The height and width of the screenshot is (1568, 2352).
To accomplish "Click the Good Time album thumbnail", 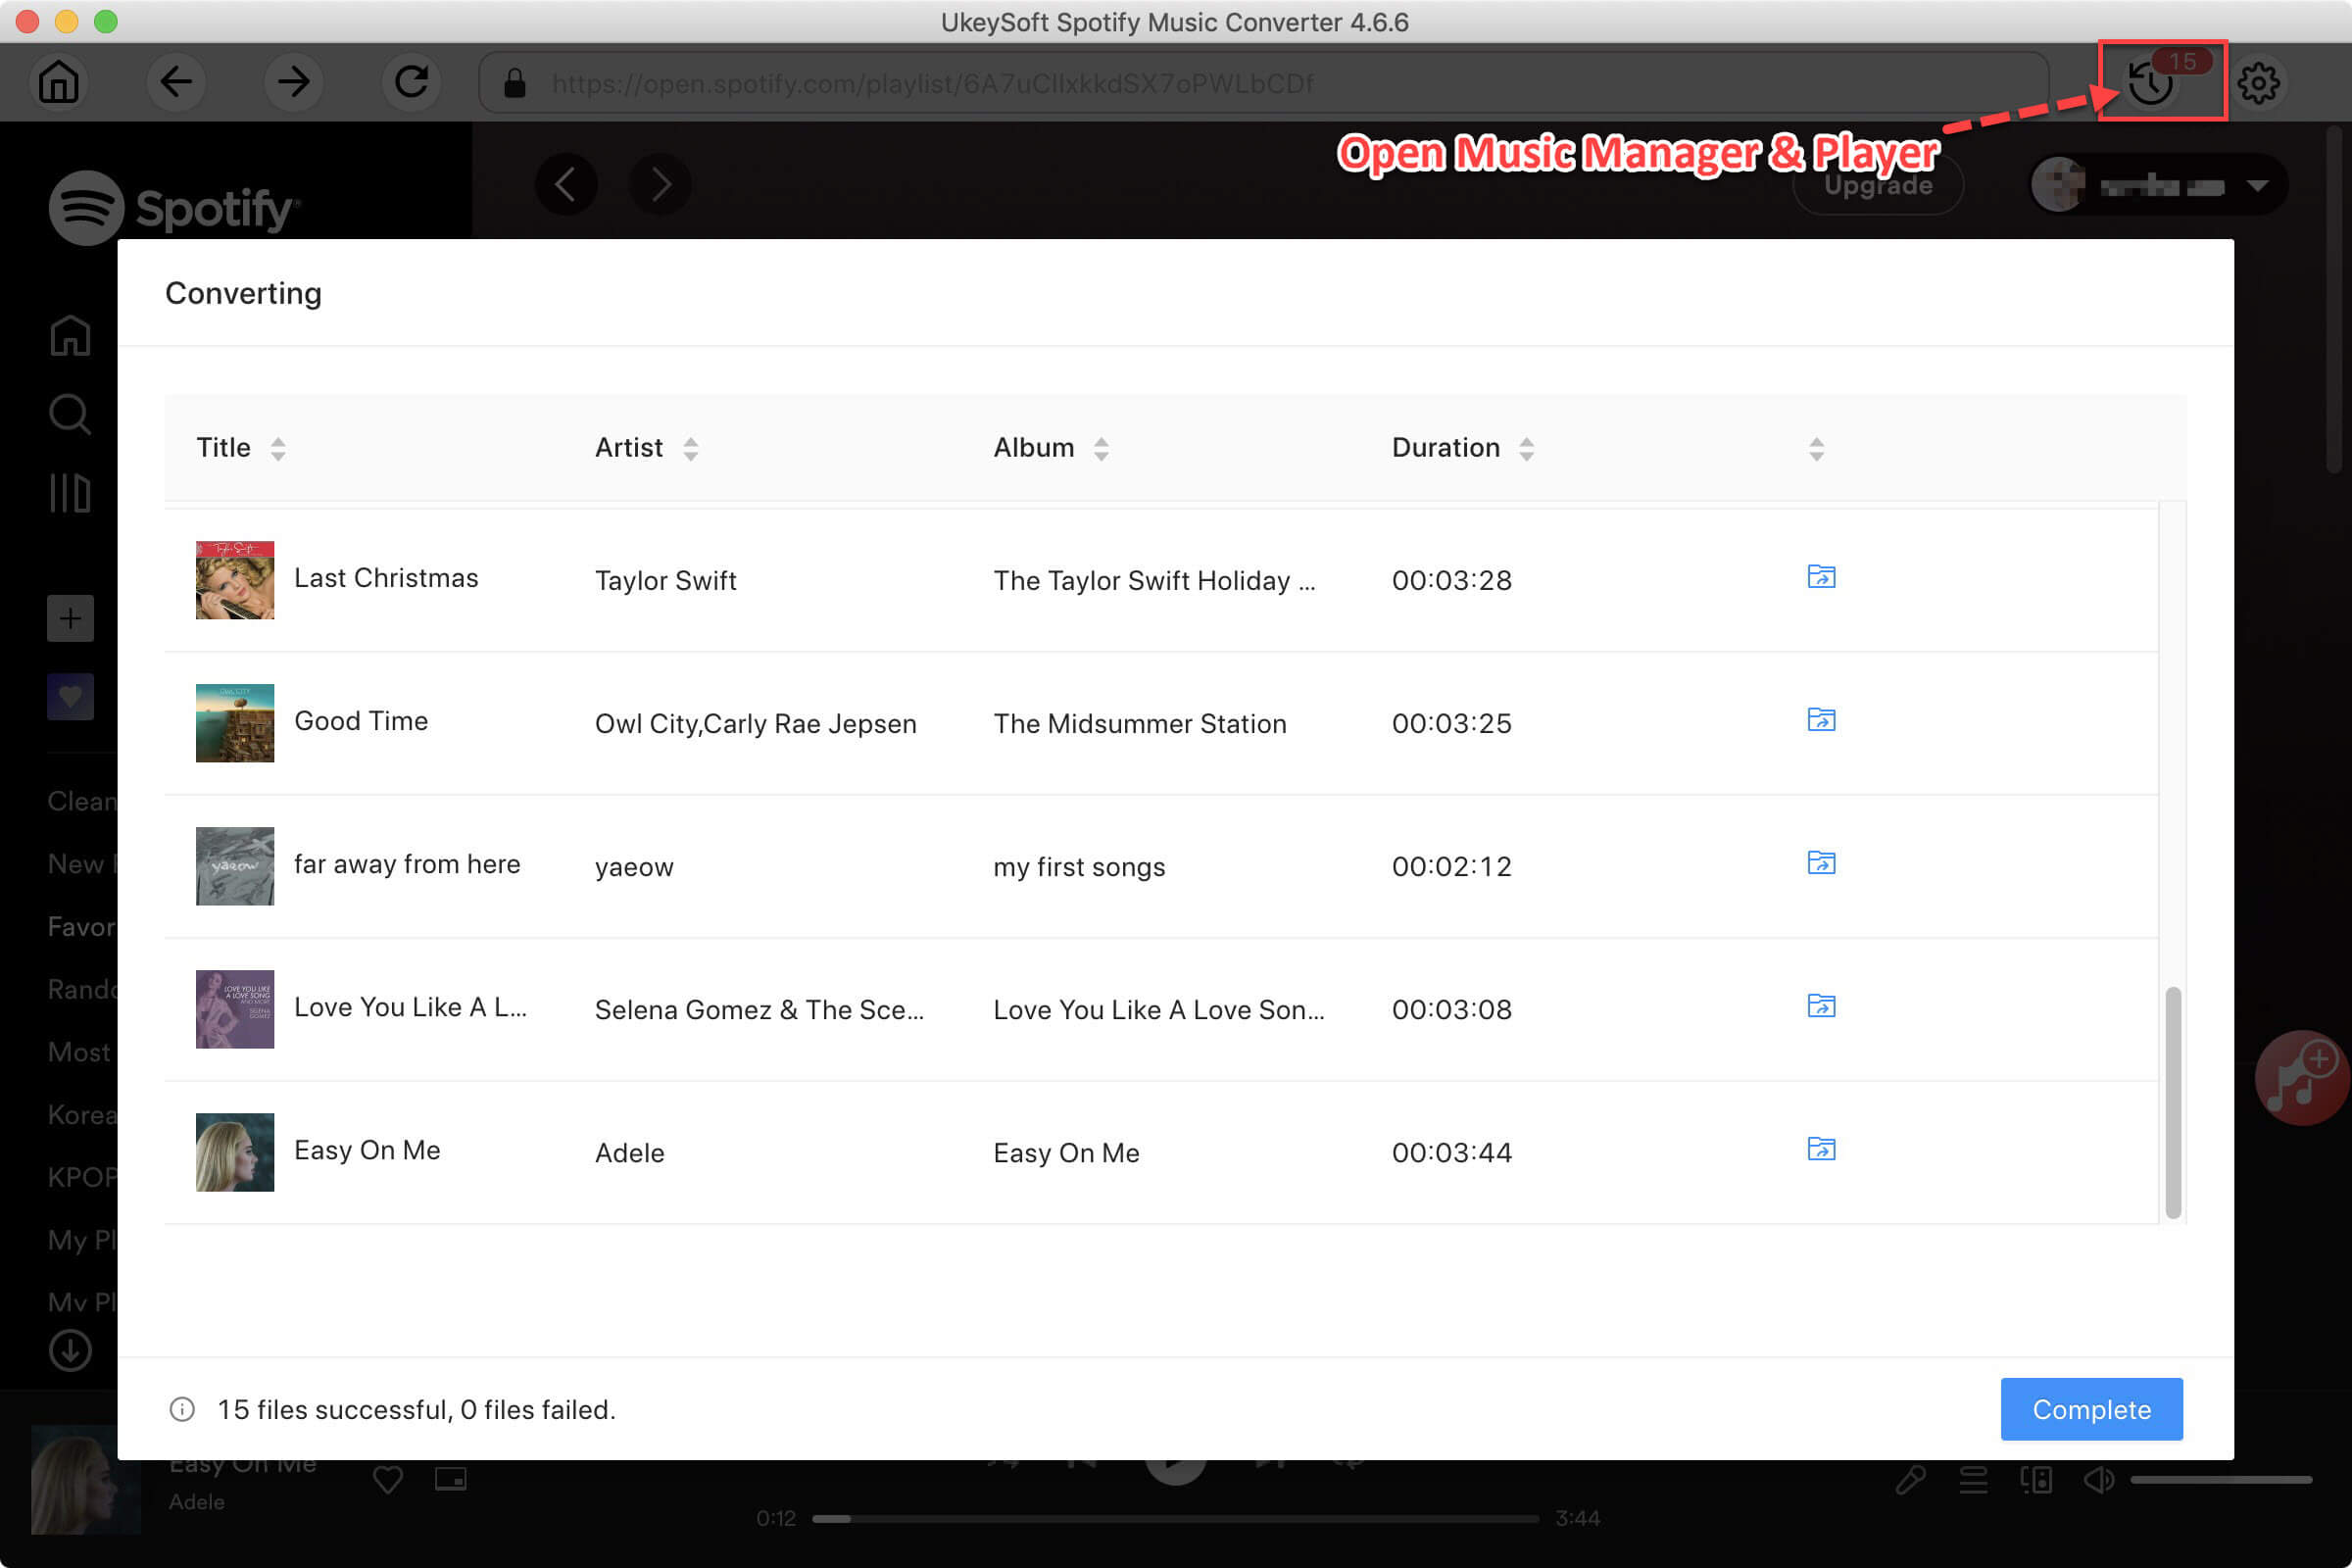I will pyautogui.click(x=235, y=723).
